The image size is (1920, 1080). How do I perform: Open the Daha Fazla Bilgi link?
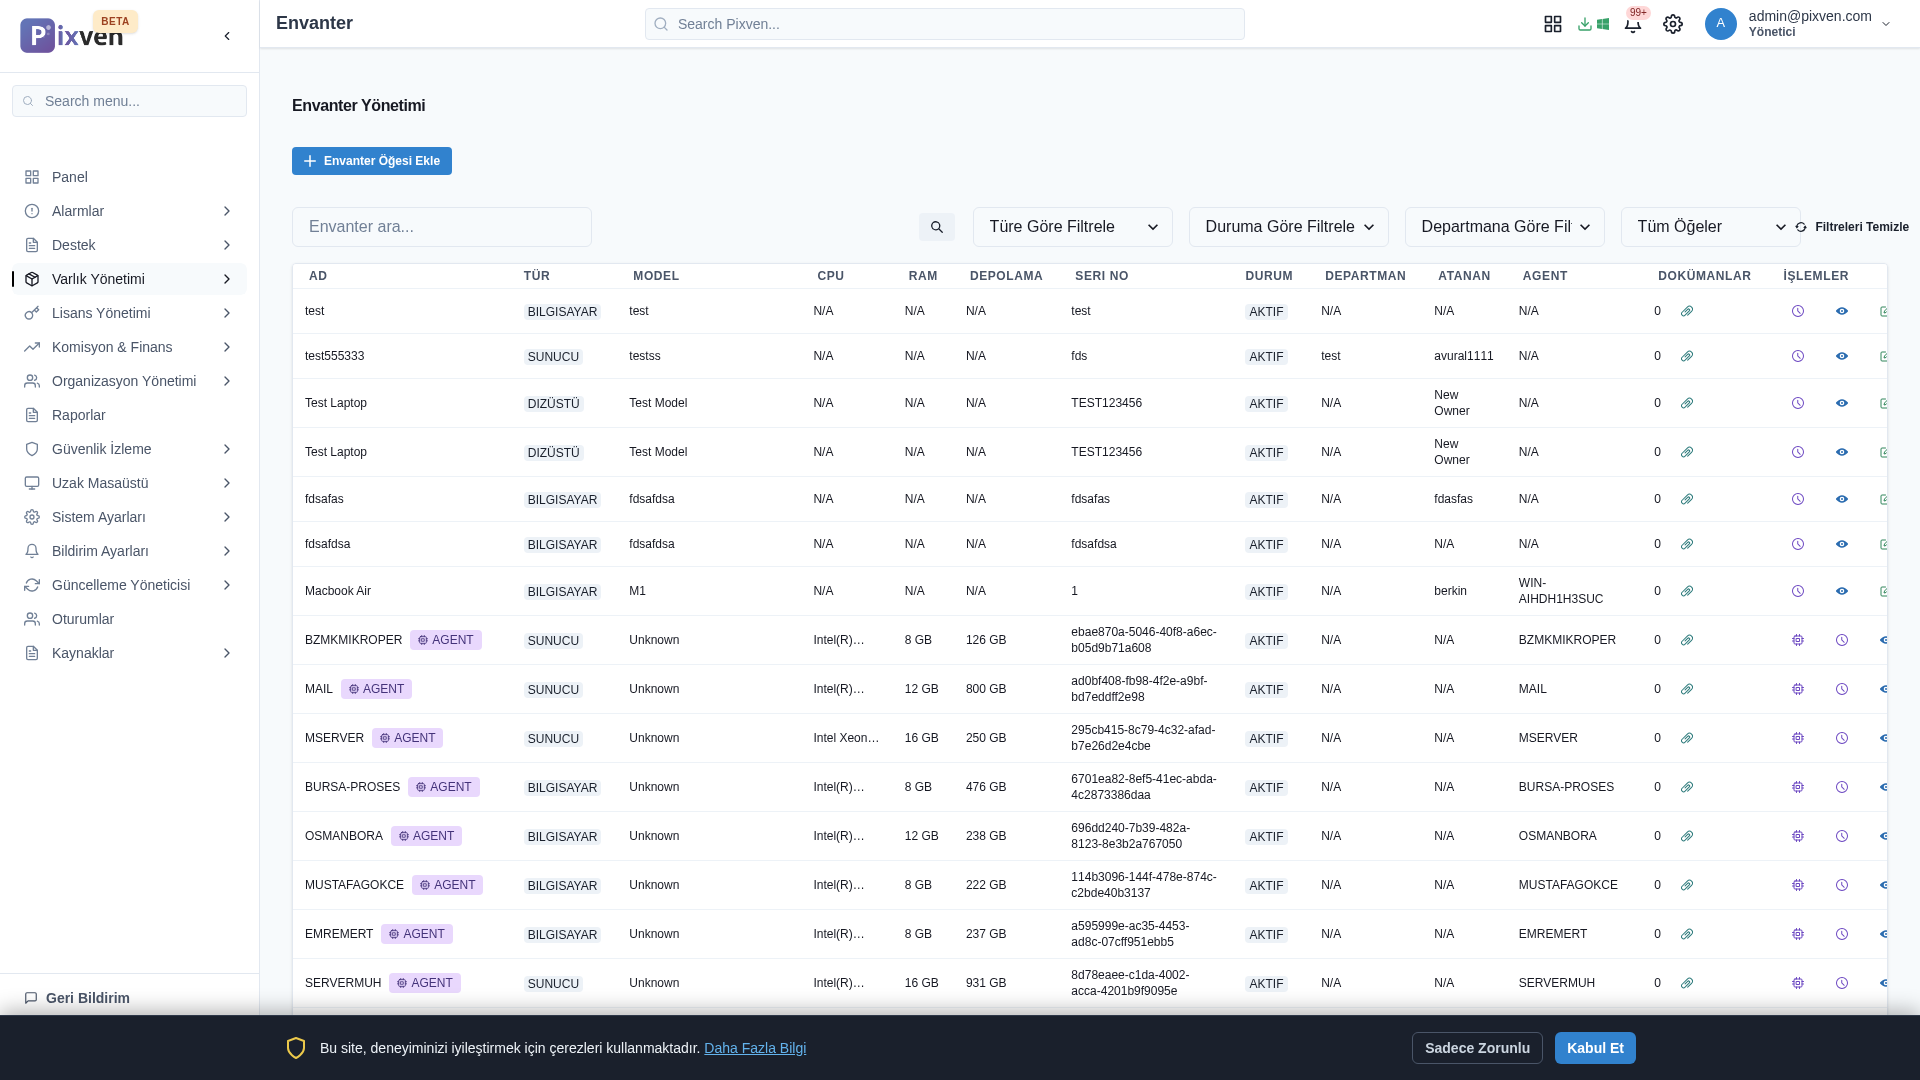[755, 1048]
